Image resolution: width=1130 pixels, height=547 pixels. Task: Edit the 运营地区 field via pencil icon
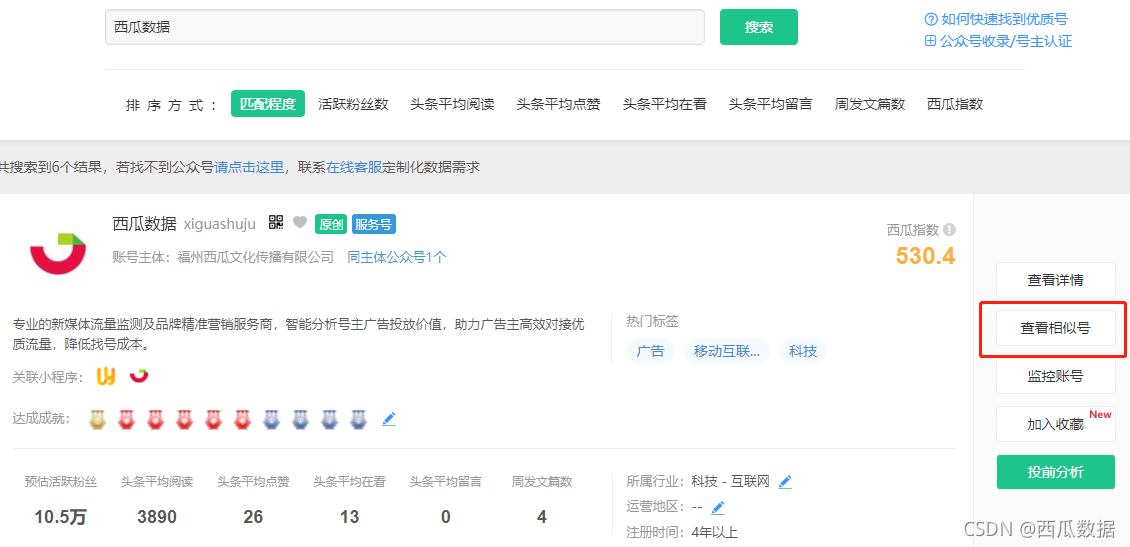click(718, 507)
